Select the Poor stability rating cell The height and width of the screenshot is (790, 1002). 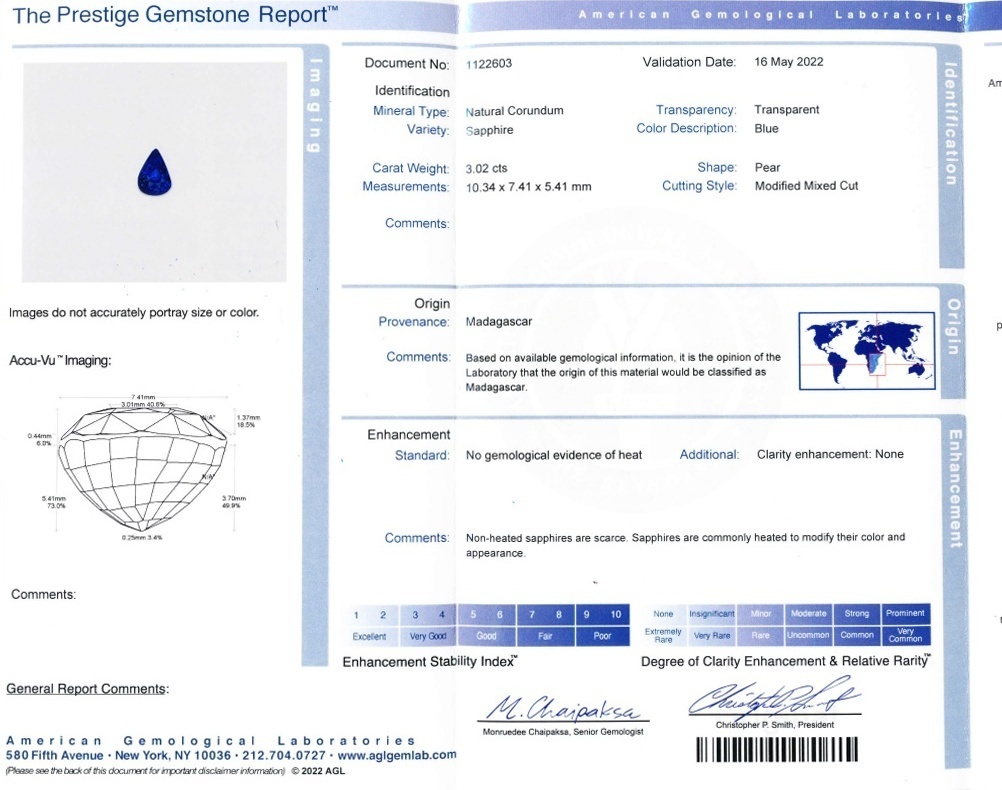(x=603, y=636)
